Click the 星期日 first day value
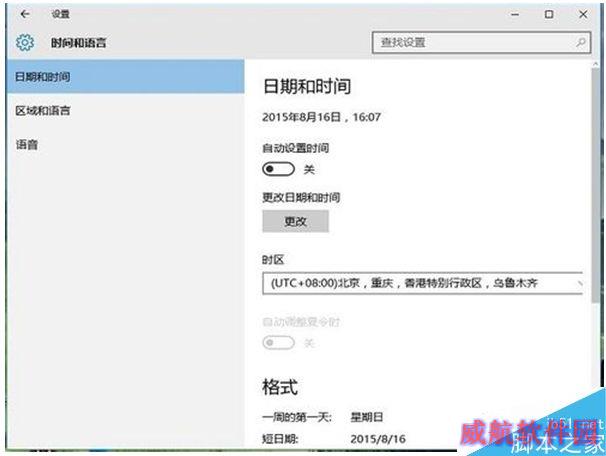606x456 pixels. pyautogui.click(x=366, y=417)
